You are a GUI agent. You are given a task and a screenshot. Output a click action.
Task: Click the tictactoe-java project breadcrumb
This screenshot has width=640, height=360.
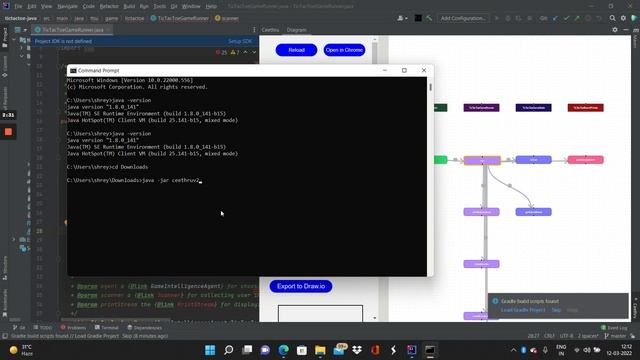pyautogui.click(x=20, y=18)
